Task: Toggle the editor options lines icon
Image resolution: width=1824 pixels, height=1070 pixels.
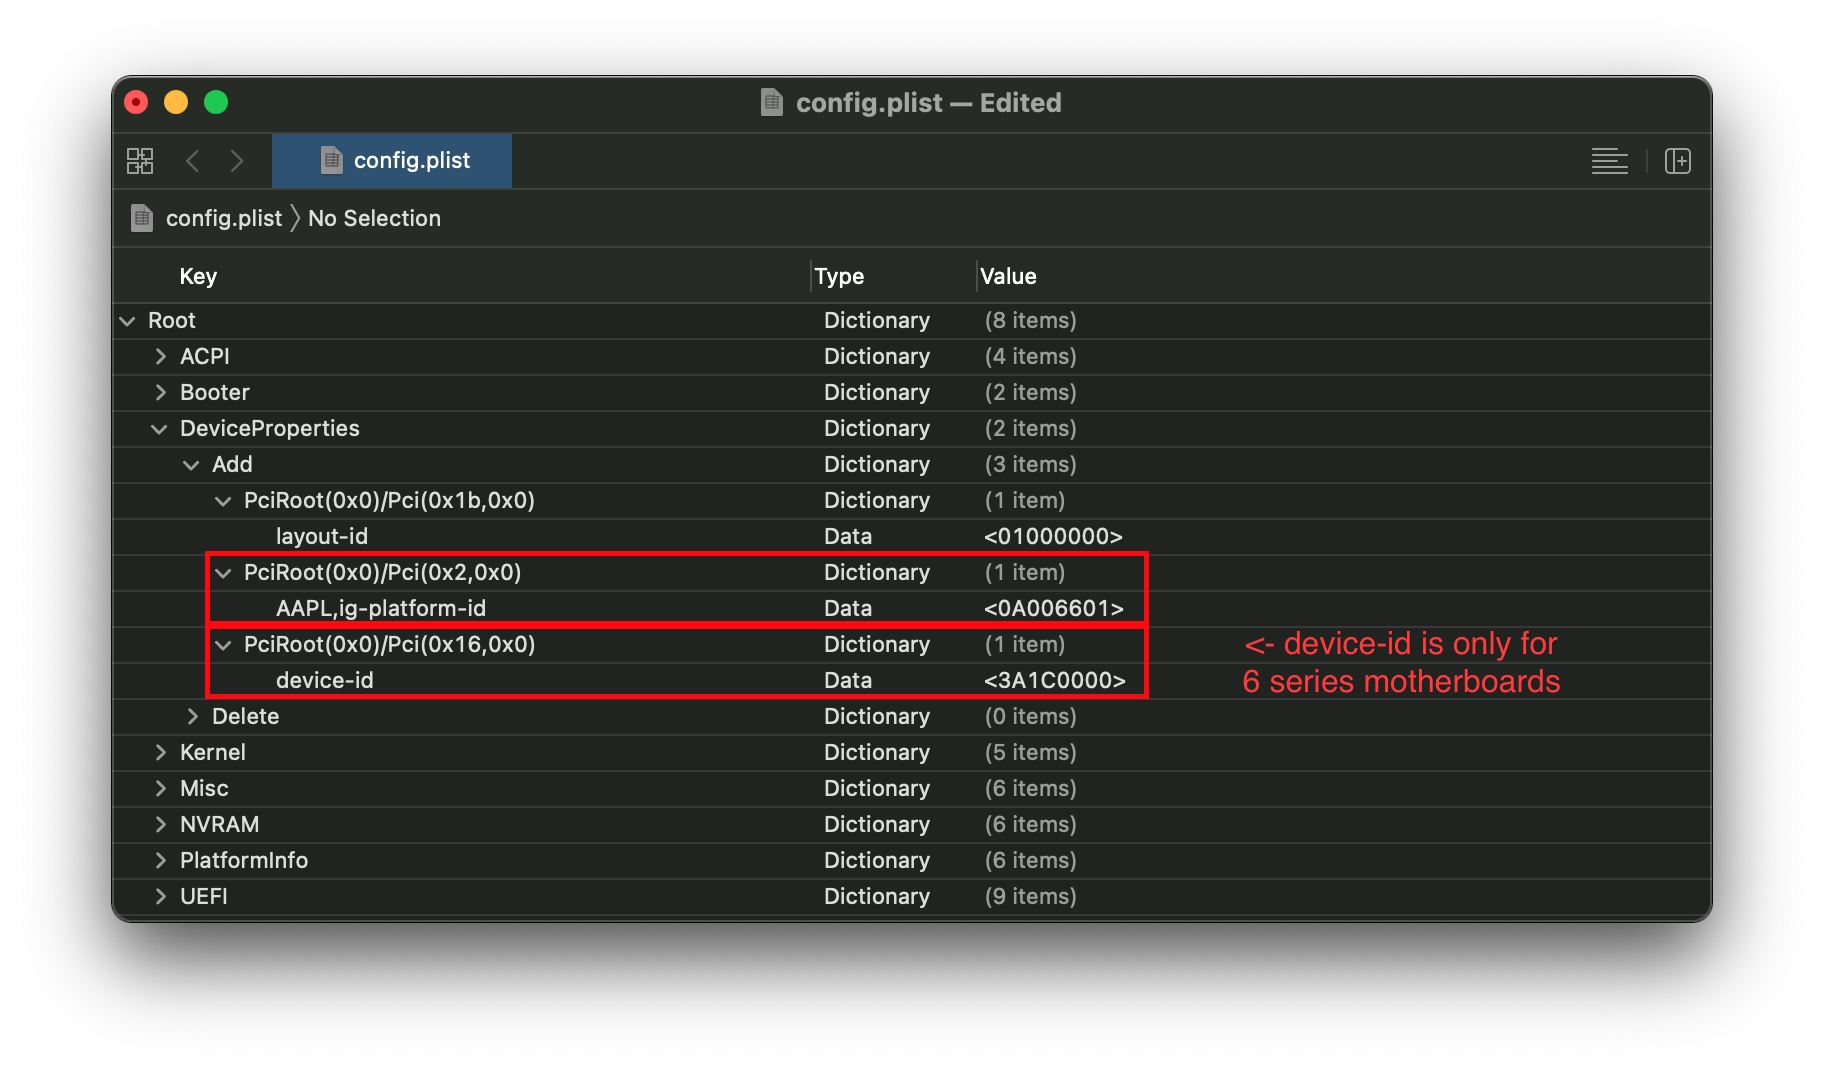Action: click(1609, 161)
